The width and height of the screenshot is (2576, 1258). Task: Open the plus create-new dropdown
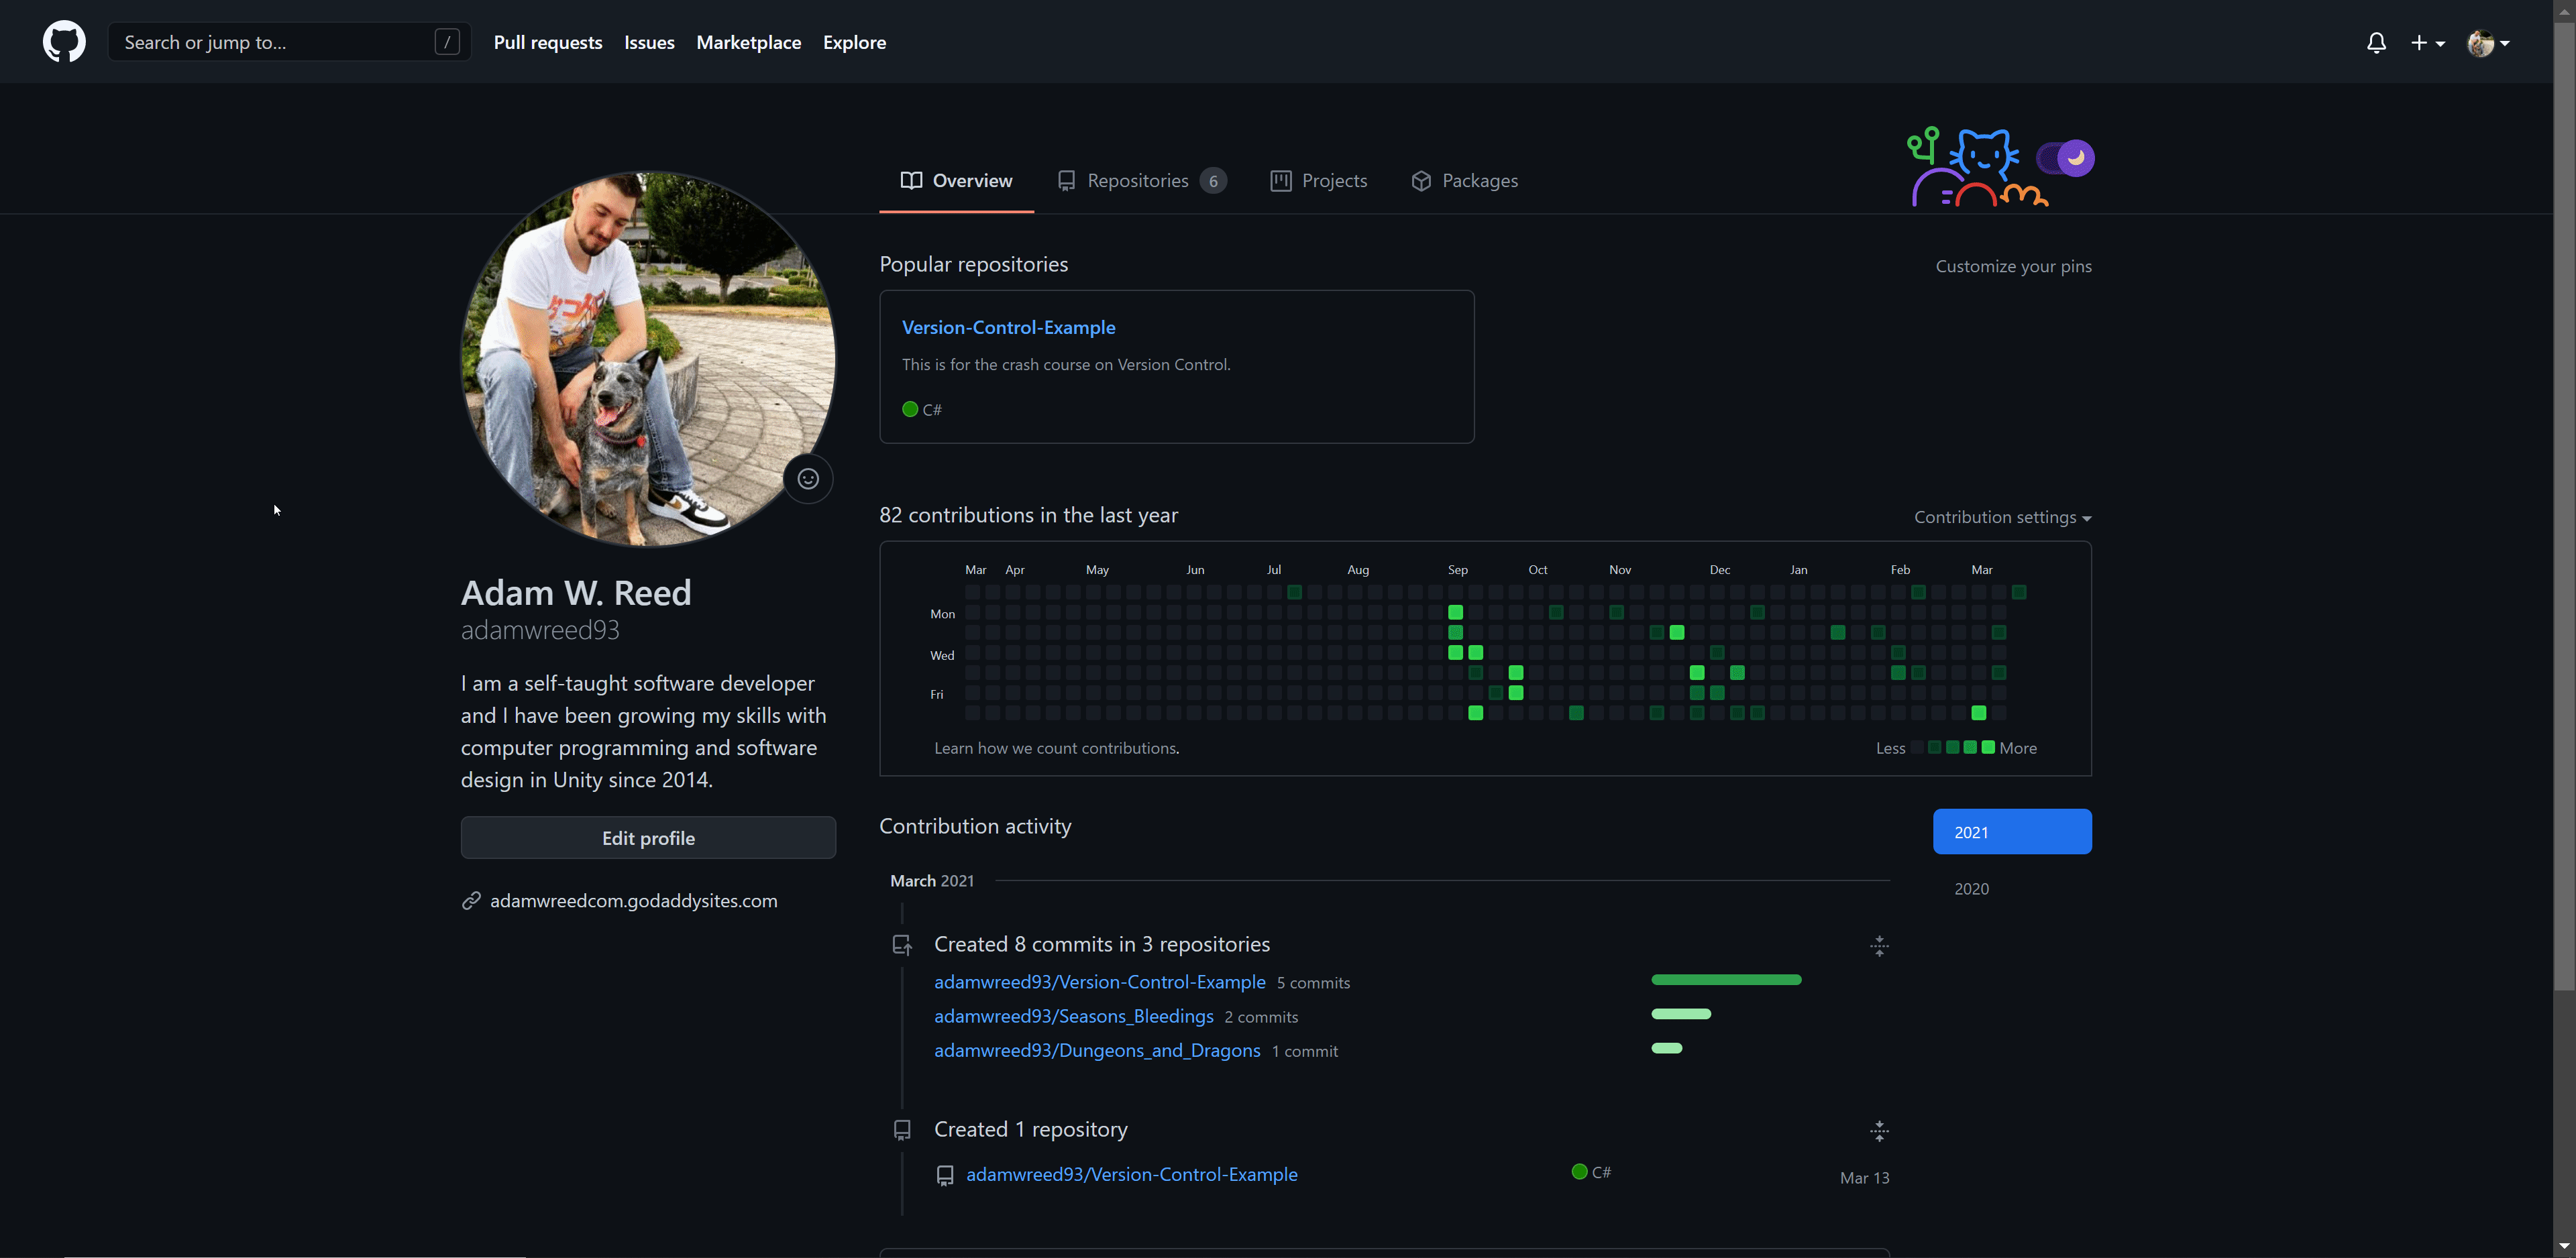tap(2427, 42)
